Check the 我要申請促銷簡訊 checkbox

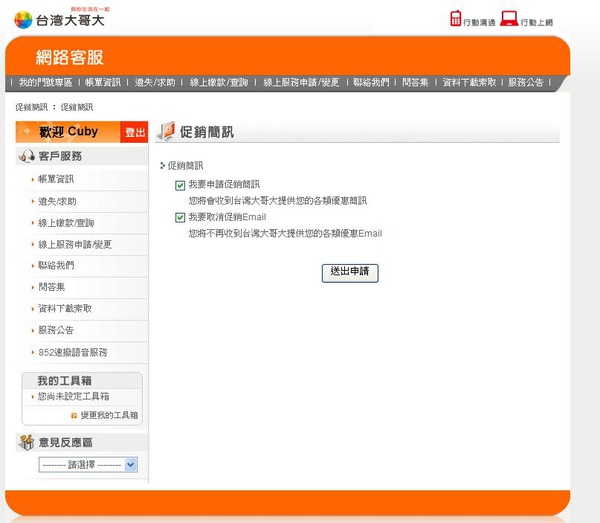click(x=180, y=186)
